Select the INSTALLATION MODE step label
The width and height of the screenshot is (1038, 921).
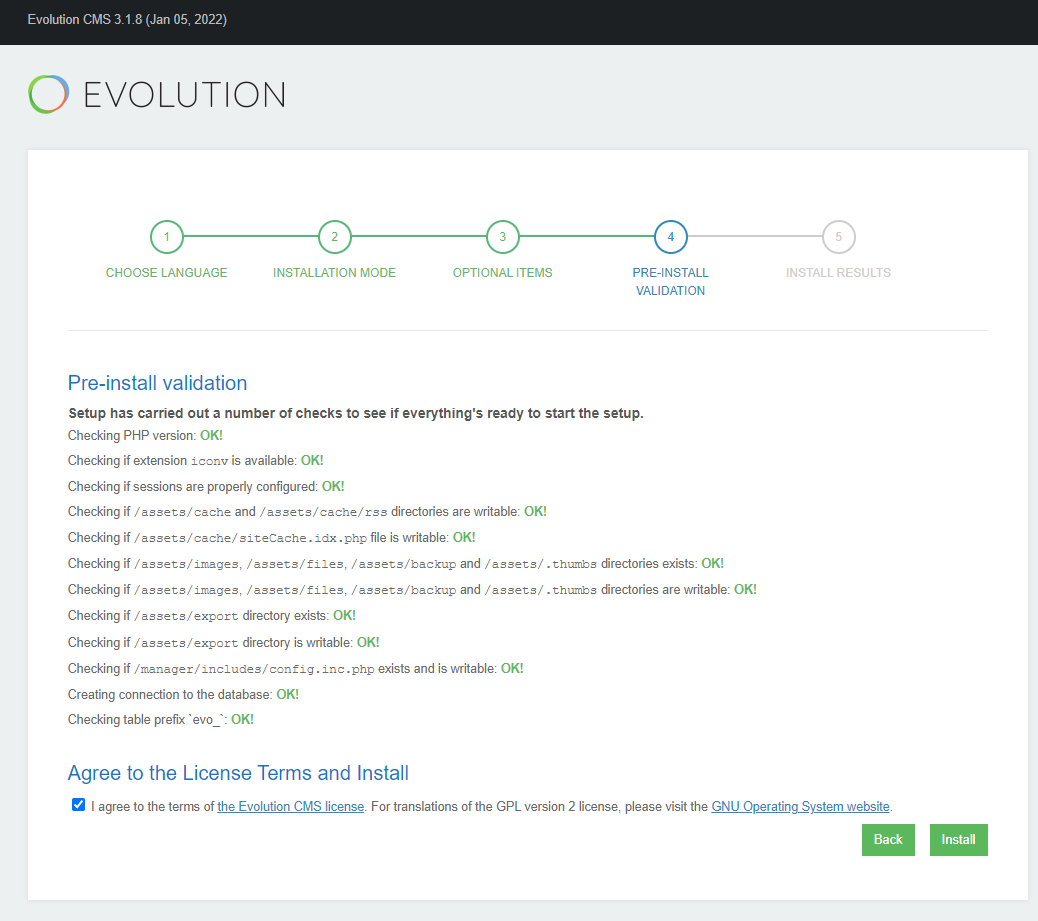[334, 272]
